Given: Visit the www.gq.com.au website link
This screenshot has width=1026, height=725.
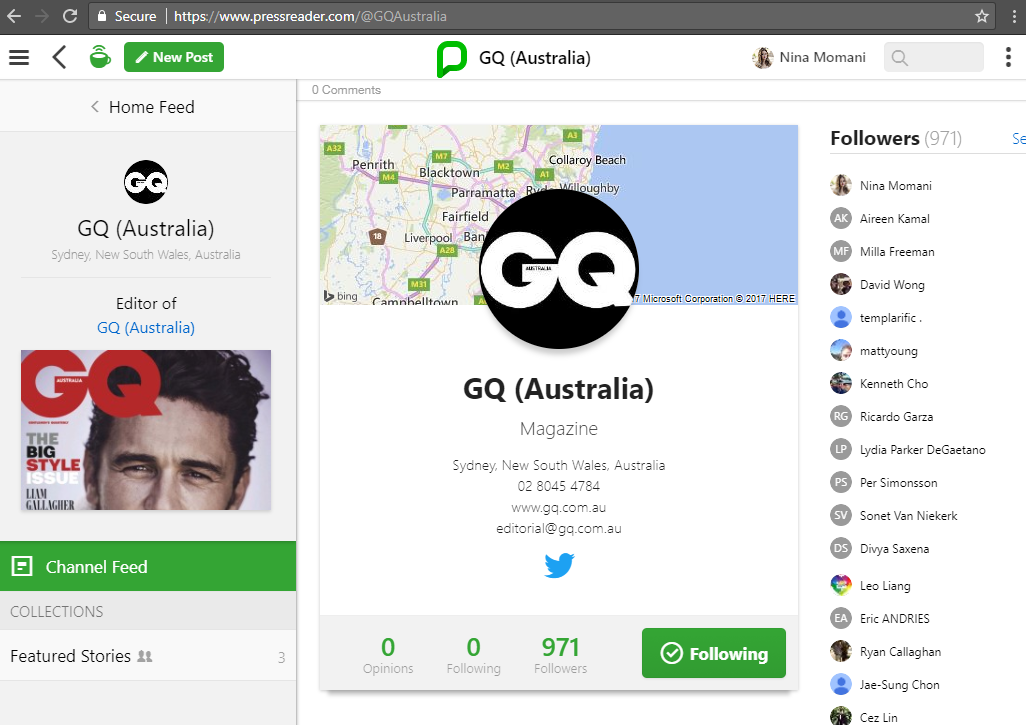Looking at the screenshot, I should click(559, 507).
